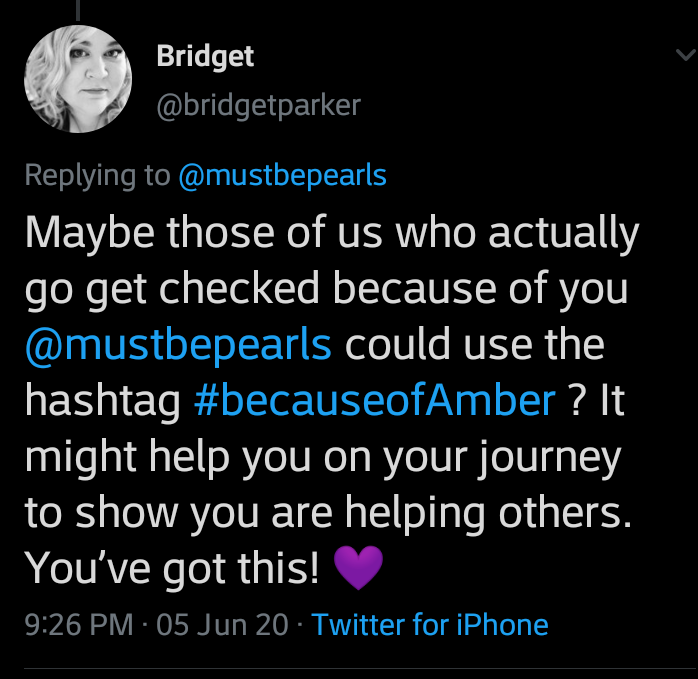This screenshot has width=698, height=679.
Task: Click the line might help you on your journey
Action: pyautogui.click(x=323, y=458)
